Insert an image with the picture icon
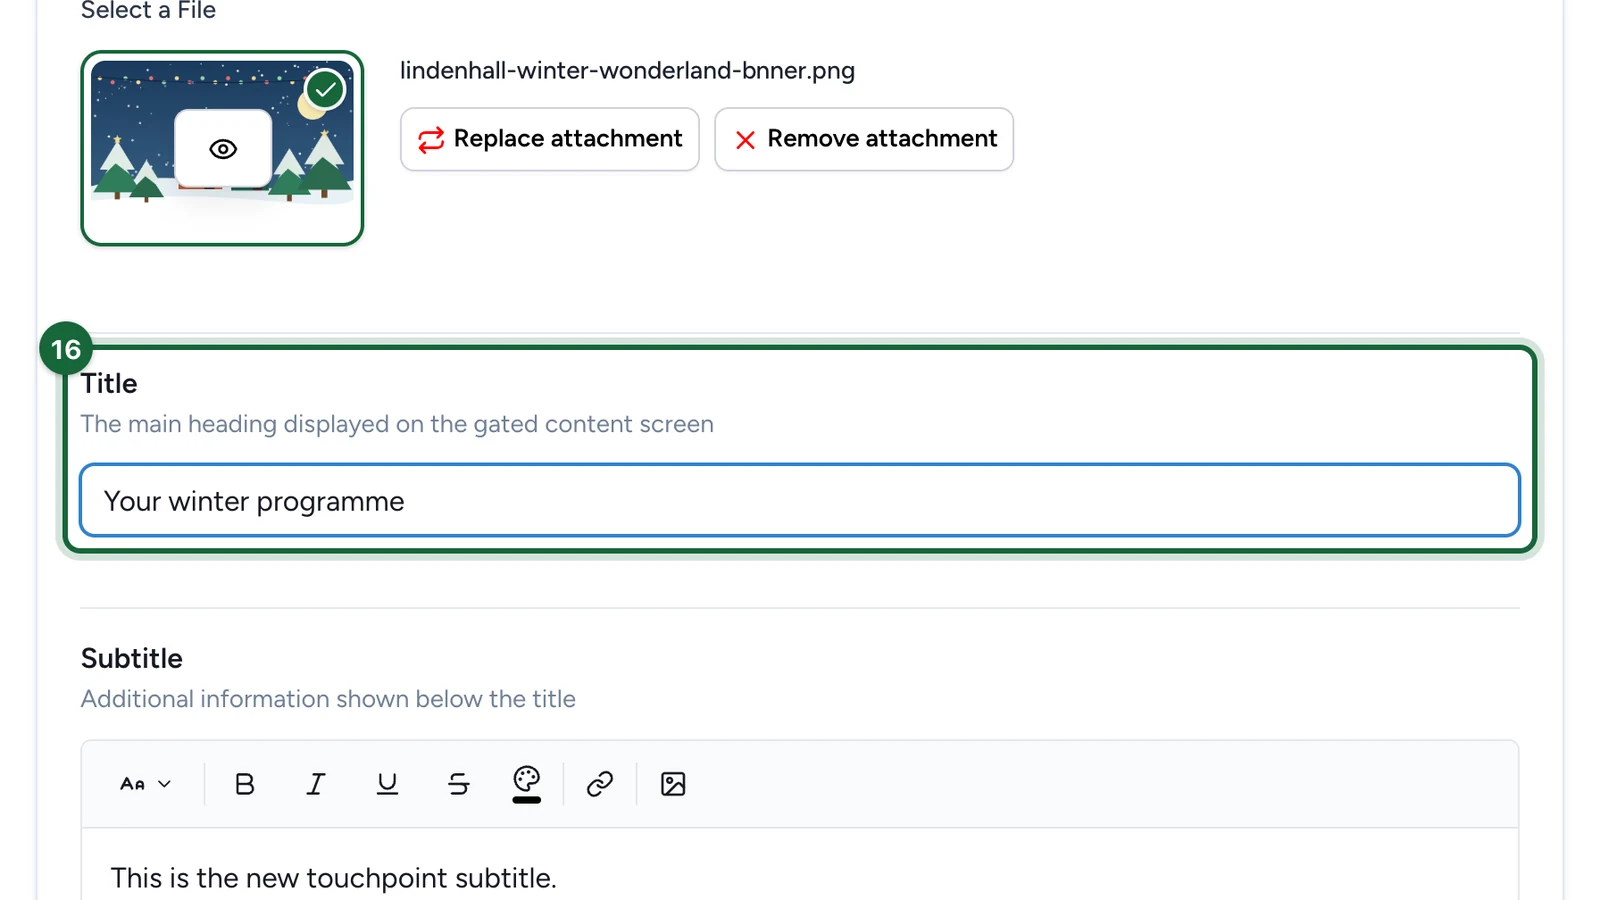The height and width of the screenshot is (900, 1600). tap(673, 784)
